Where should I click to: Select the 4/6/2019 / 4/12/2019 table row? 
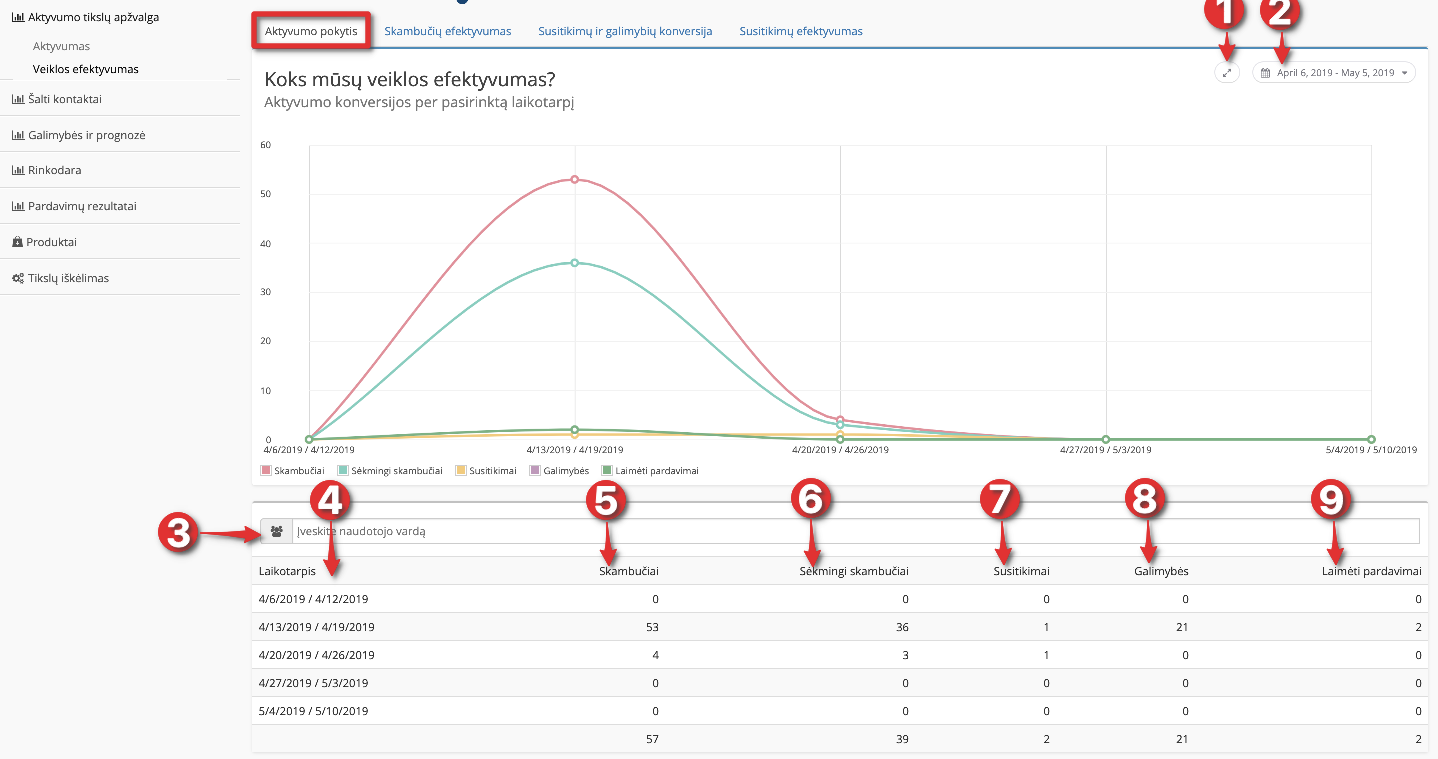point(840,599)
